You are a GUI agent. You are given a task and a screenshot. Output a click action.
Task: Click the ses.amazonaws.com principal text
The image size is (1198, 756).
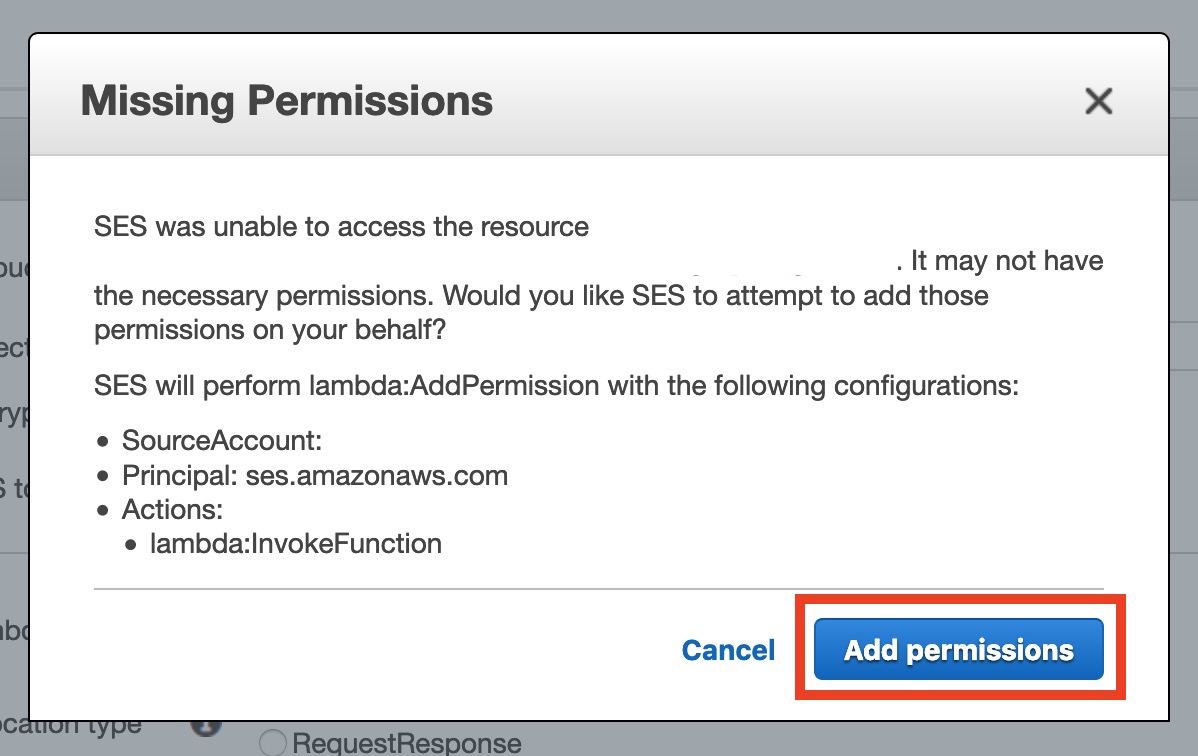click(x=376, y=475)
